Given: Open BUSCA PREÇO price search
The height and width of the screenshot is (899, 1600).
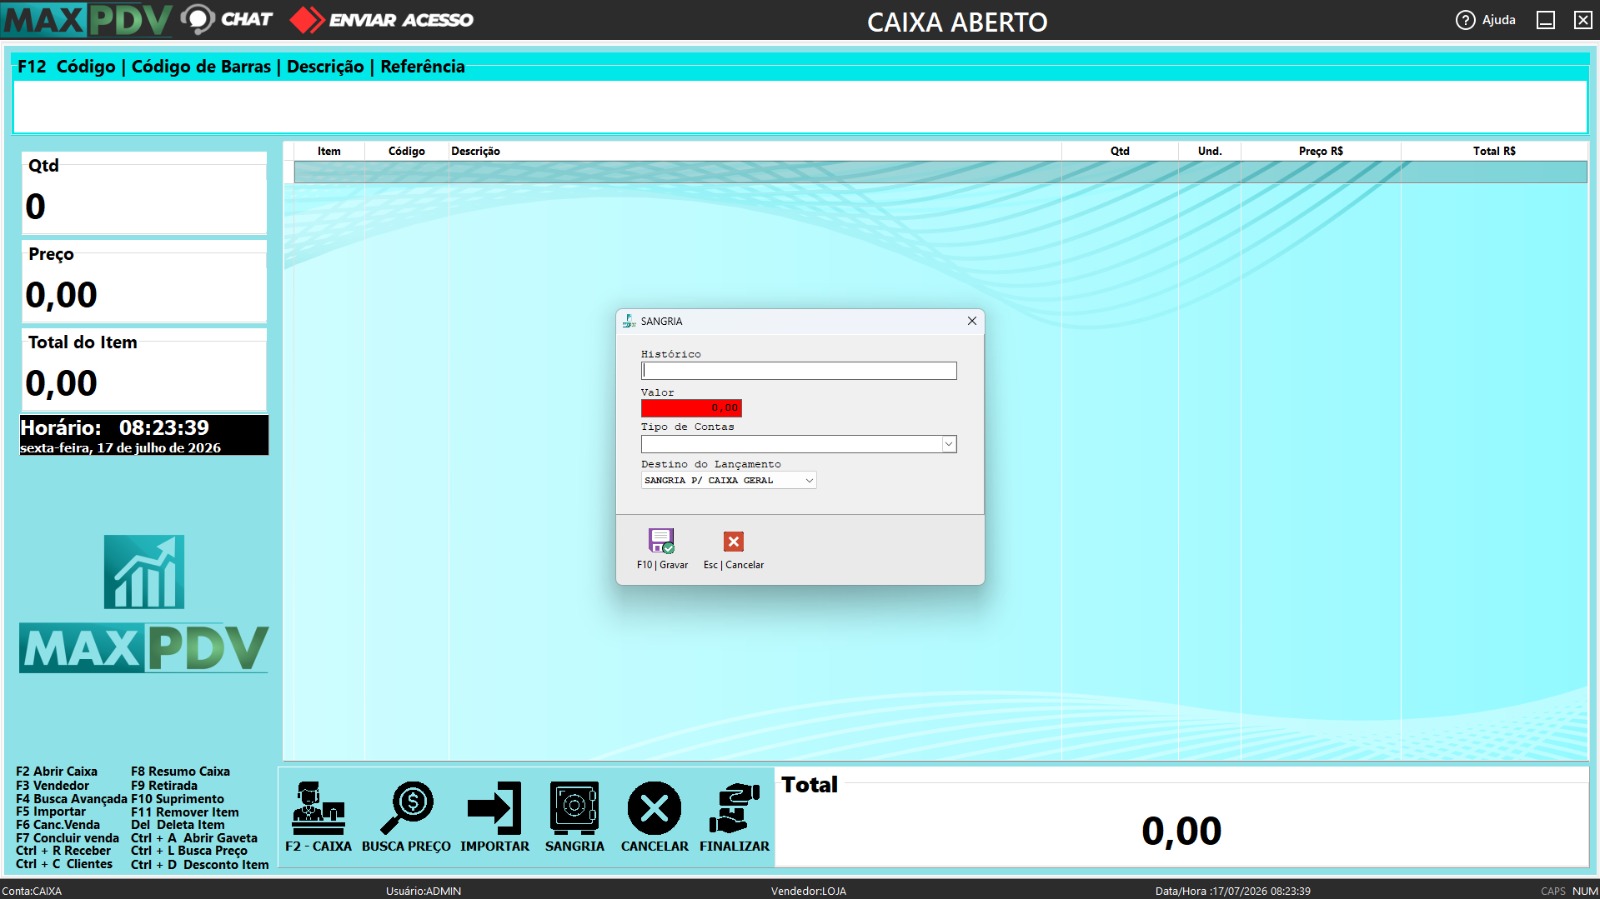Looking at the screenshot, I should pyautogui.click(x=406, y=816).
